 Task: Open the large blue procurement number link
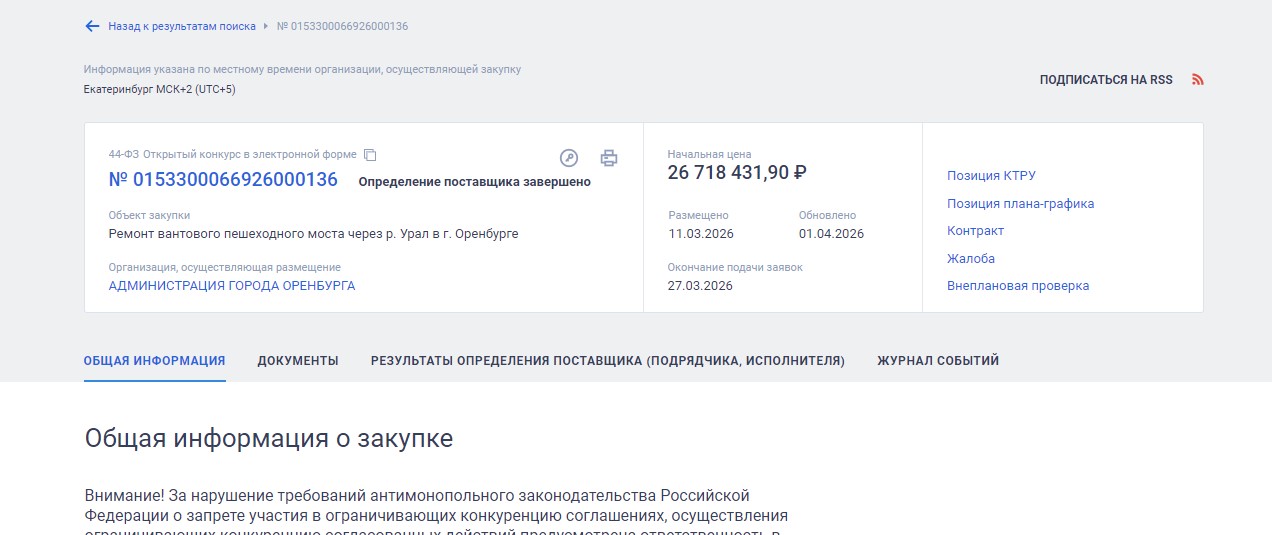(x=223, y=180)
